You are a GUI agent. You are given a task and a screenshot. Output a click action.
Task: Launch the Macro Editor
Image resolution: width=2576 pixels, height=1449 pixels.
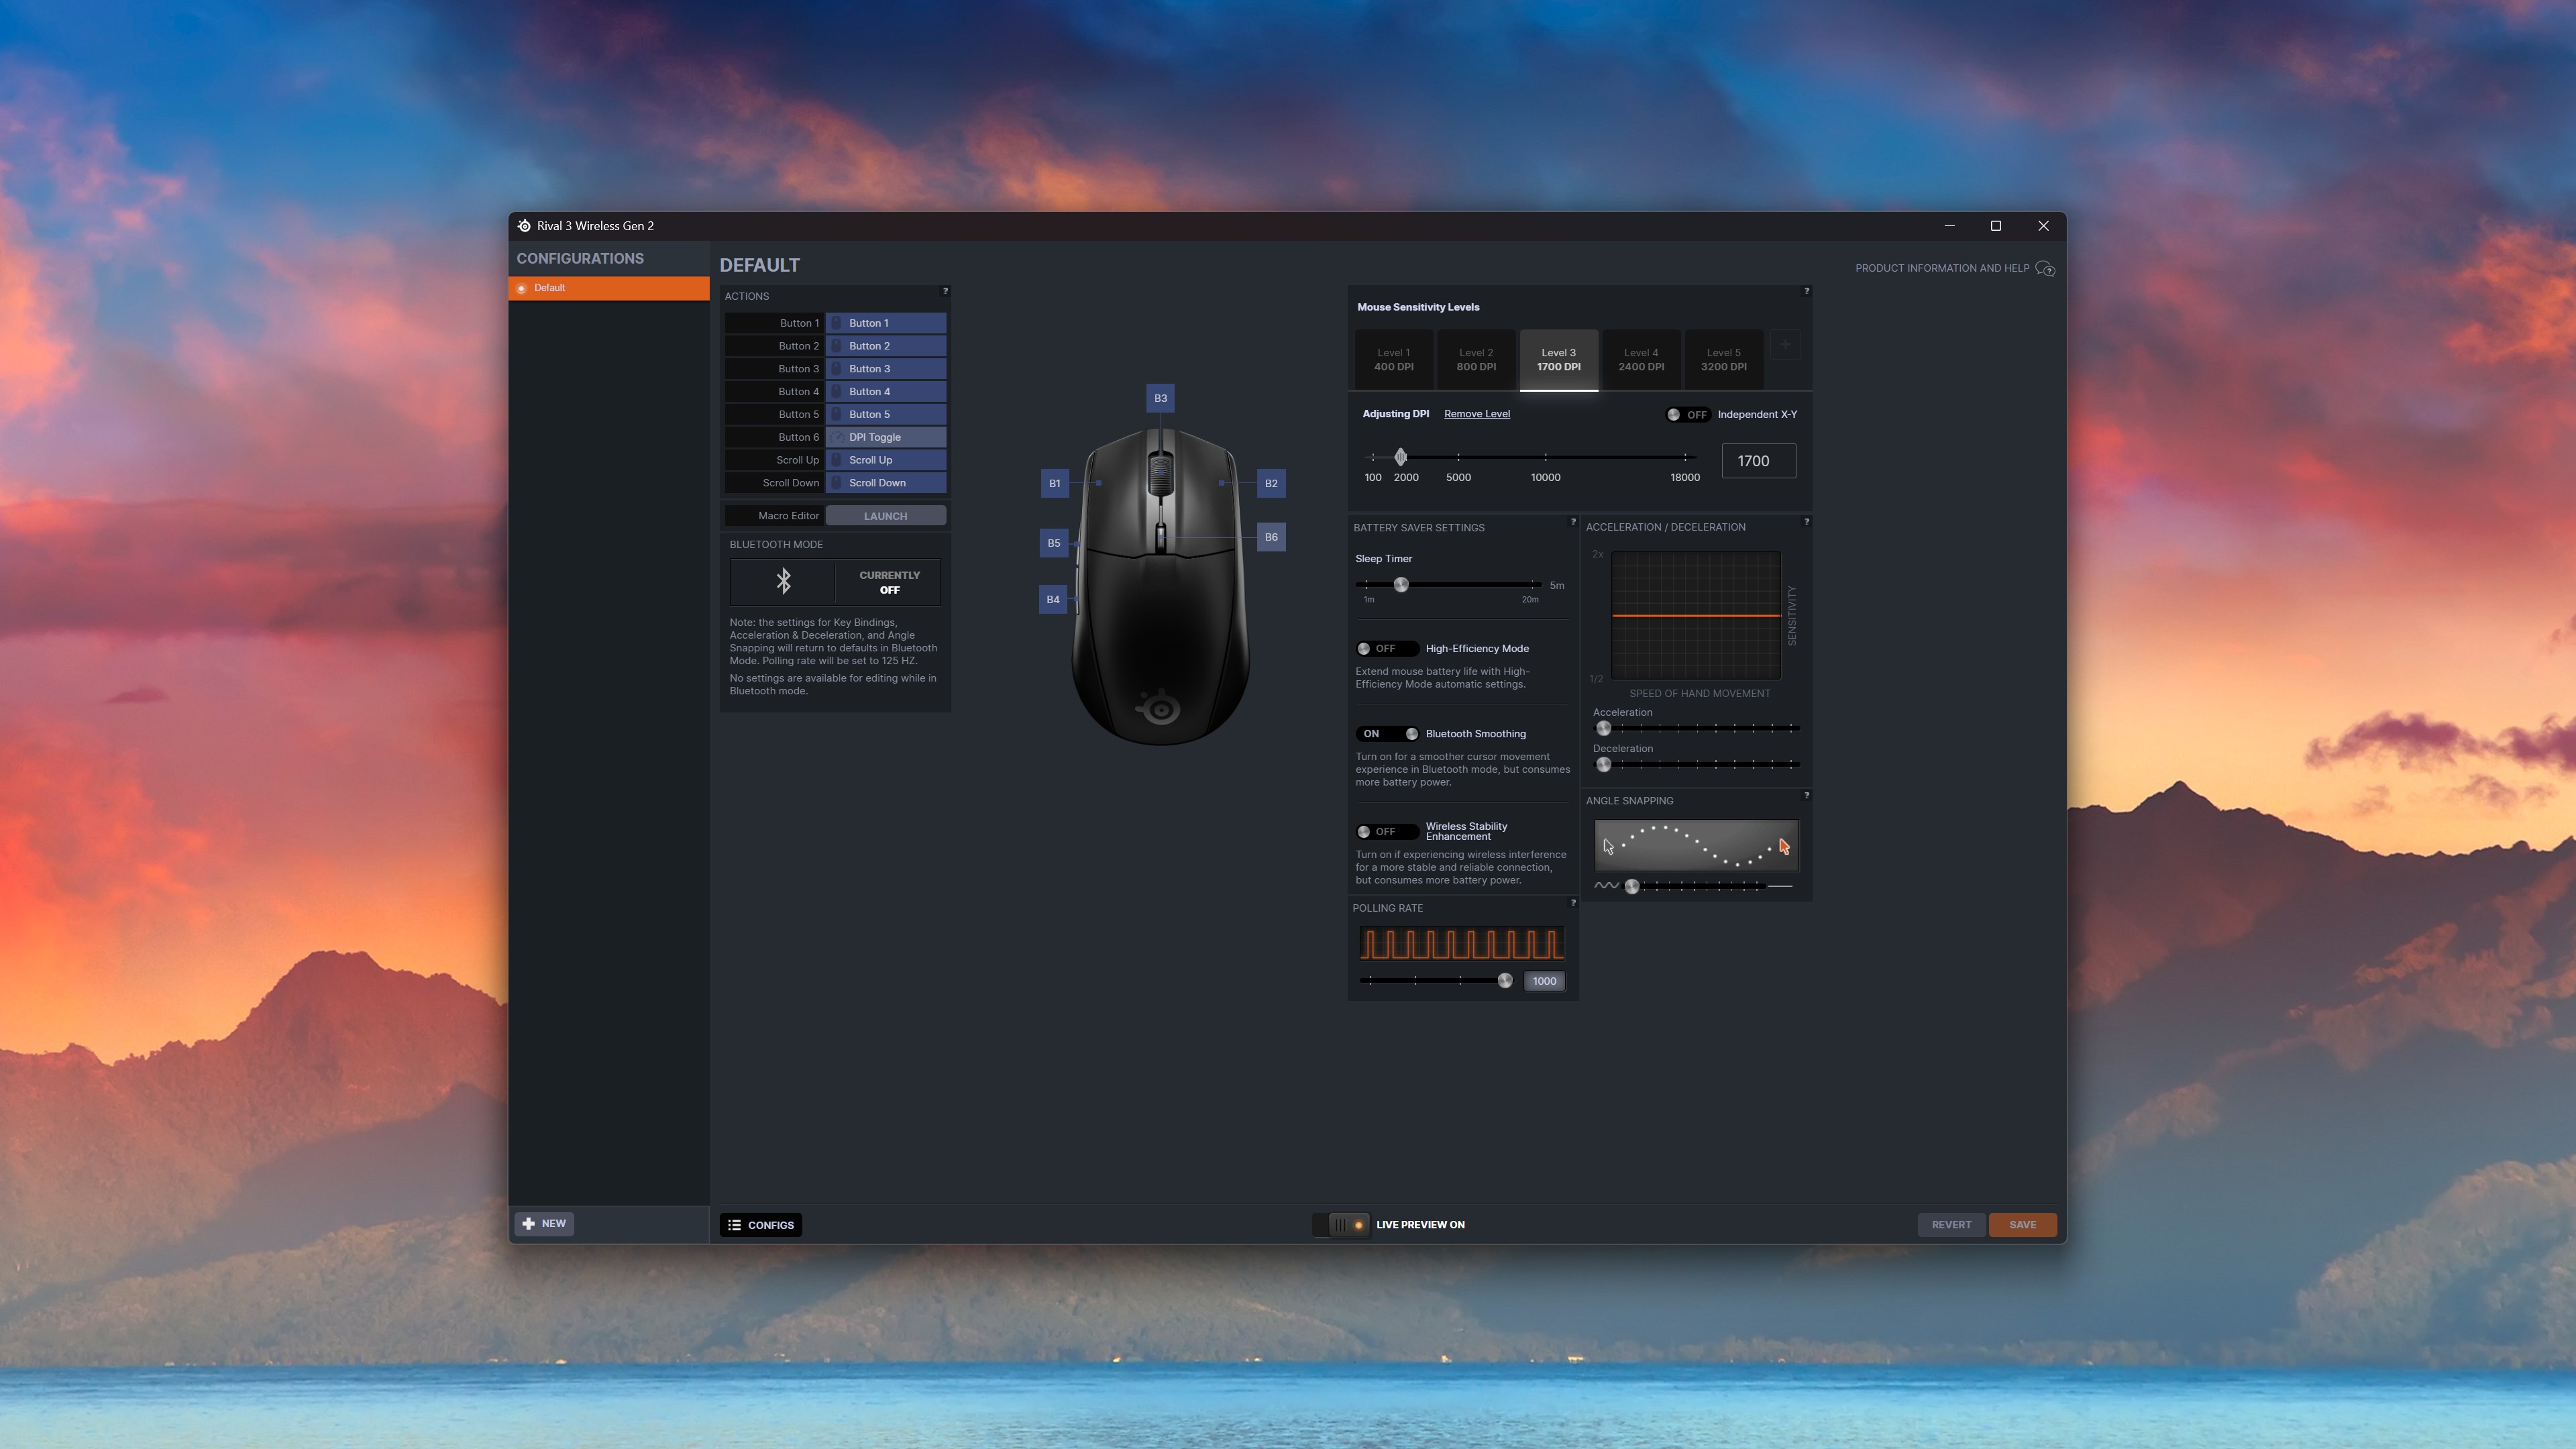click(x=886, y=516)
